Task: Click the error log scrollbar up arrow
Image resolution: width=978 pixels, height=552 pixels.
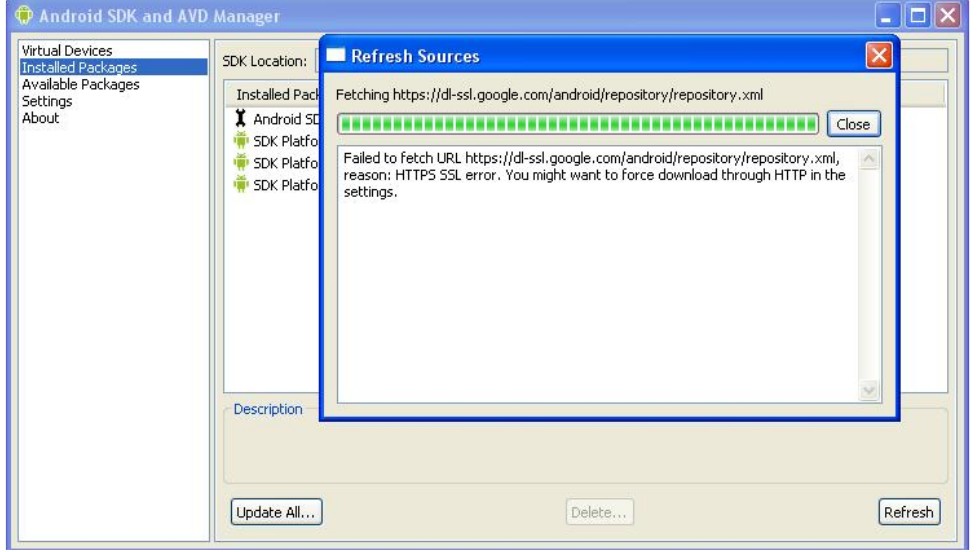Action: point(869,159)
